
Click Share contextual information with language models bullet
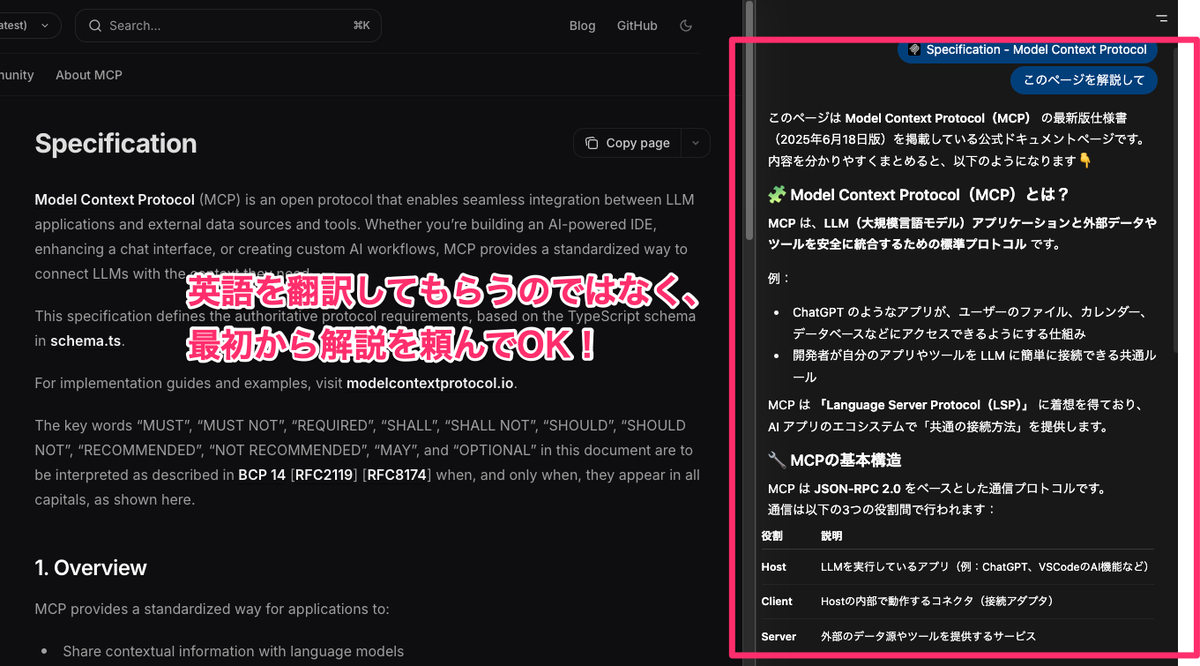point(233,651)
